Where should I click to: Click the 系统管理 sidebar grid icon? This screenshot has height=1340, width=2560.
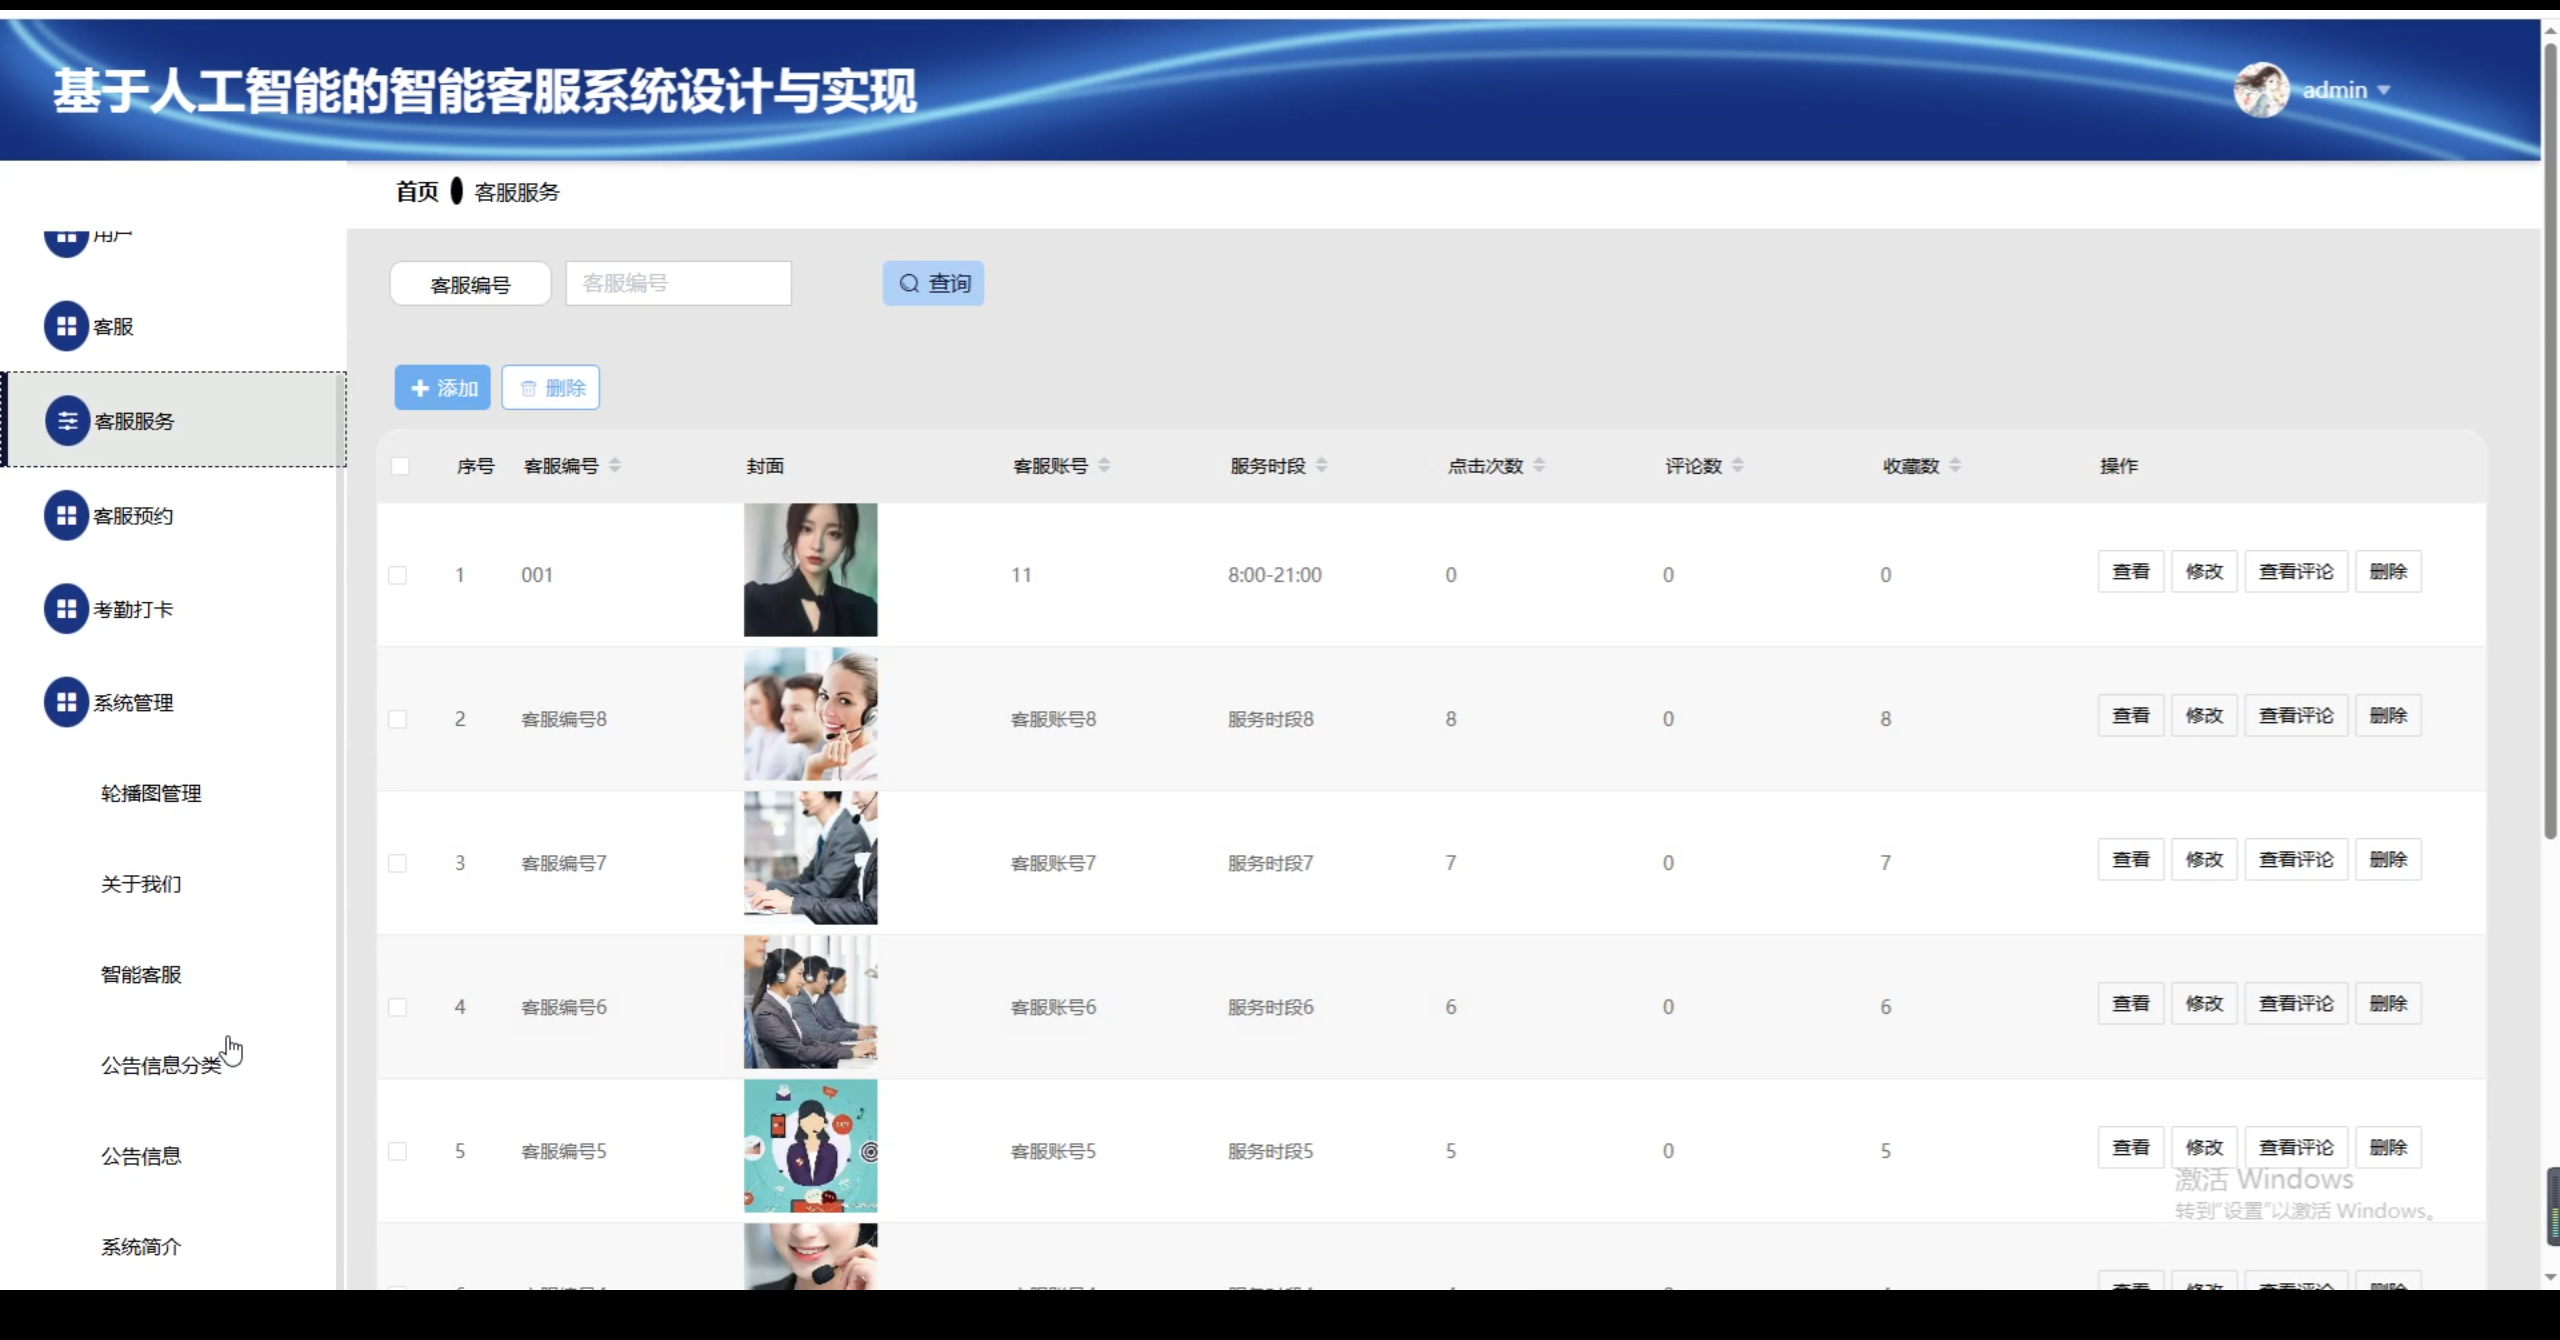[66, 702]
